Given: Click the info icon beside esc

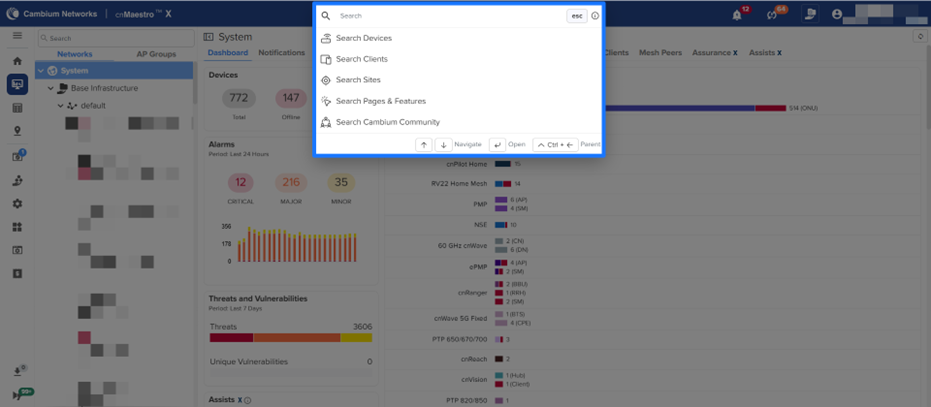Looking at the screenshot, I should coord(595,16).
